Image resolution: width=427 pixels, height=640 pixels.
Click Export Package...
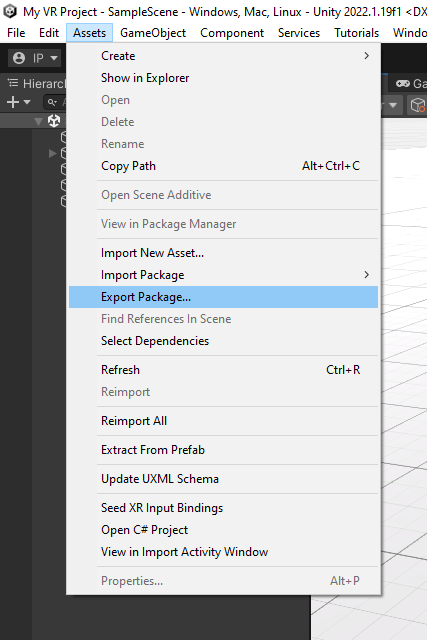(x=223, y=297)
